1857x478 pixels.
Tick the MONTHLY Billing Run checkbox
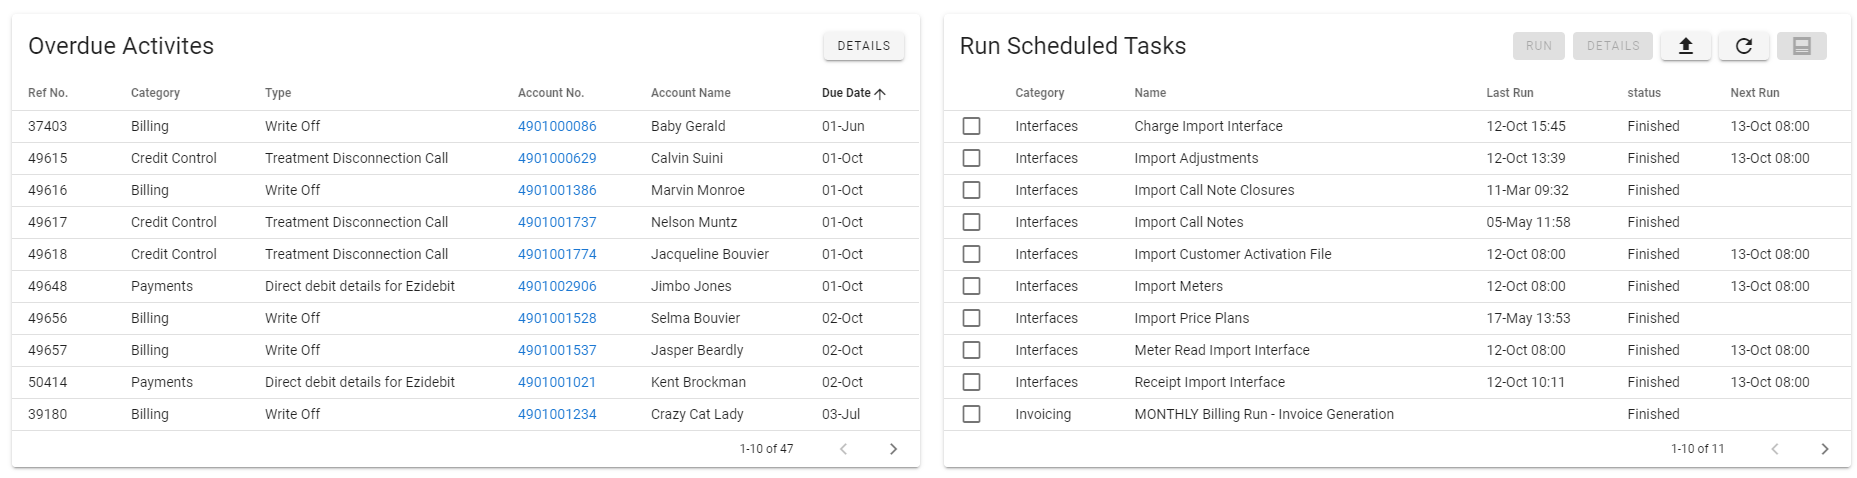[971, 414]
